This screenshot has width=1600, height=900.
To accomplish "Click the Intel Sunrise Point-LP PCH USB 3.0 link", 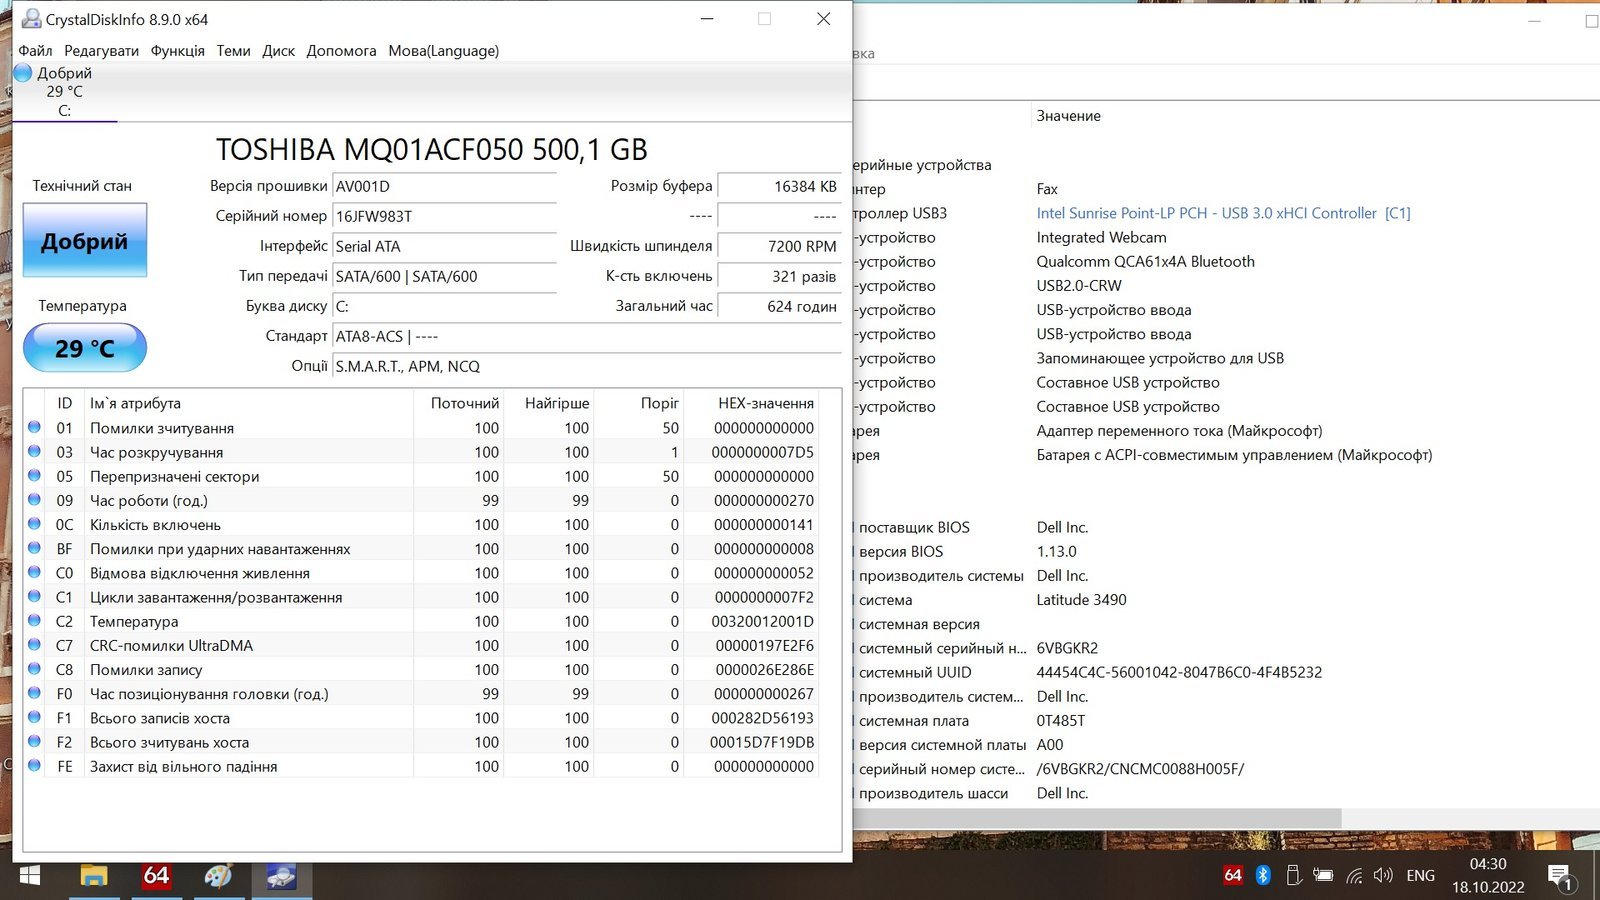I will coord(1223,213).
